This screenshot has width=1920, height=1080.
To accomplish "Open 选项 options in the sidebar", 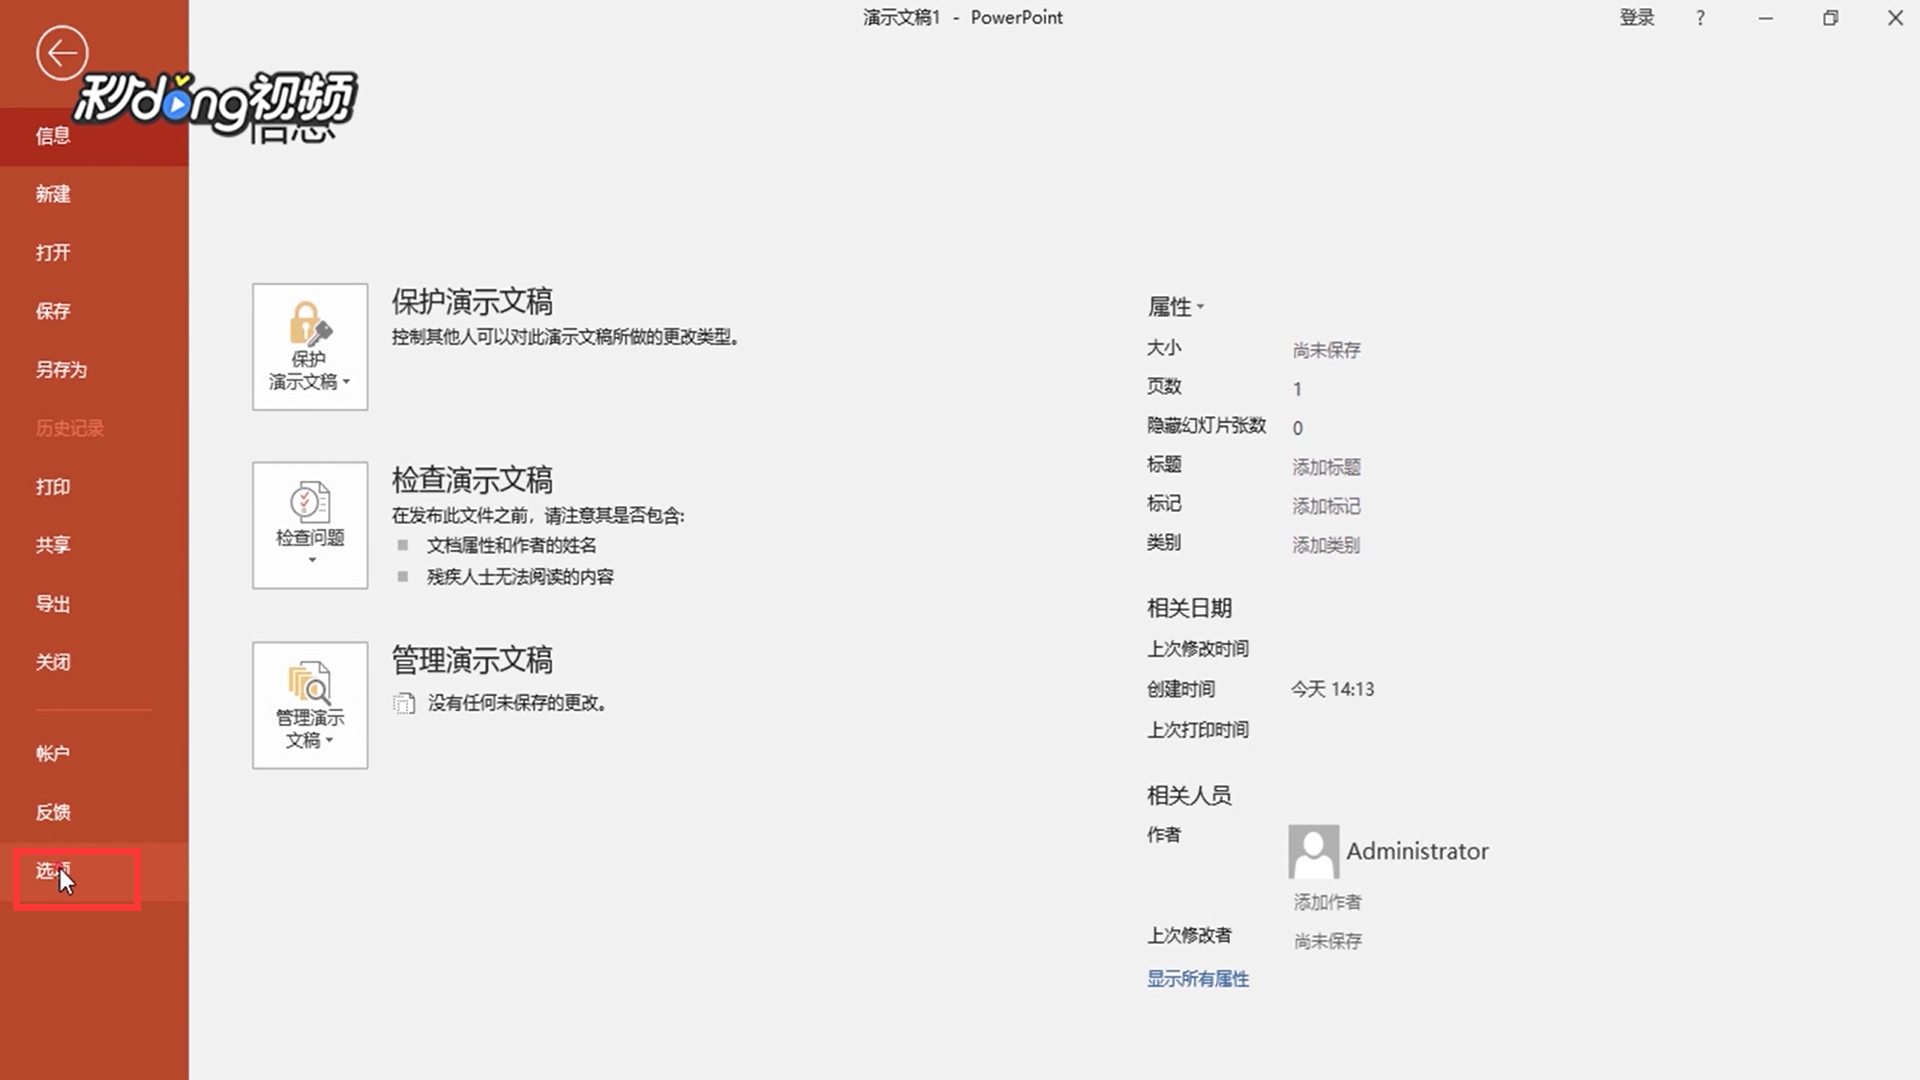I will (94, 871).
